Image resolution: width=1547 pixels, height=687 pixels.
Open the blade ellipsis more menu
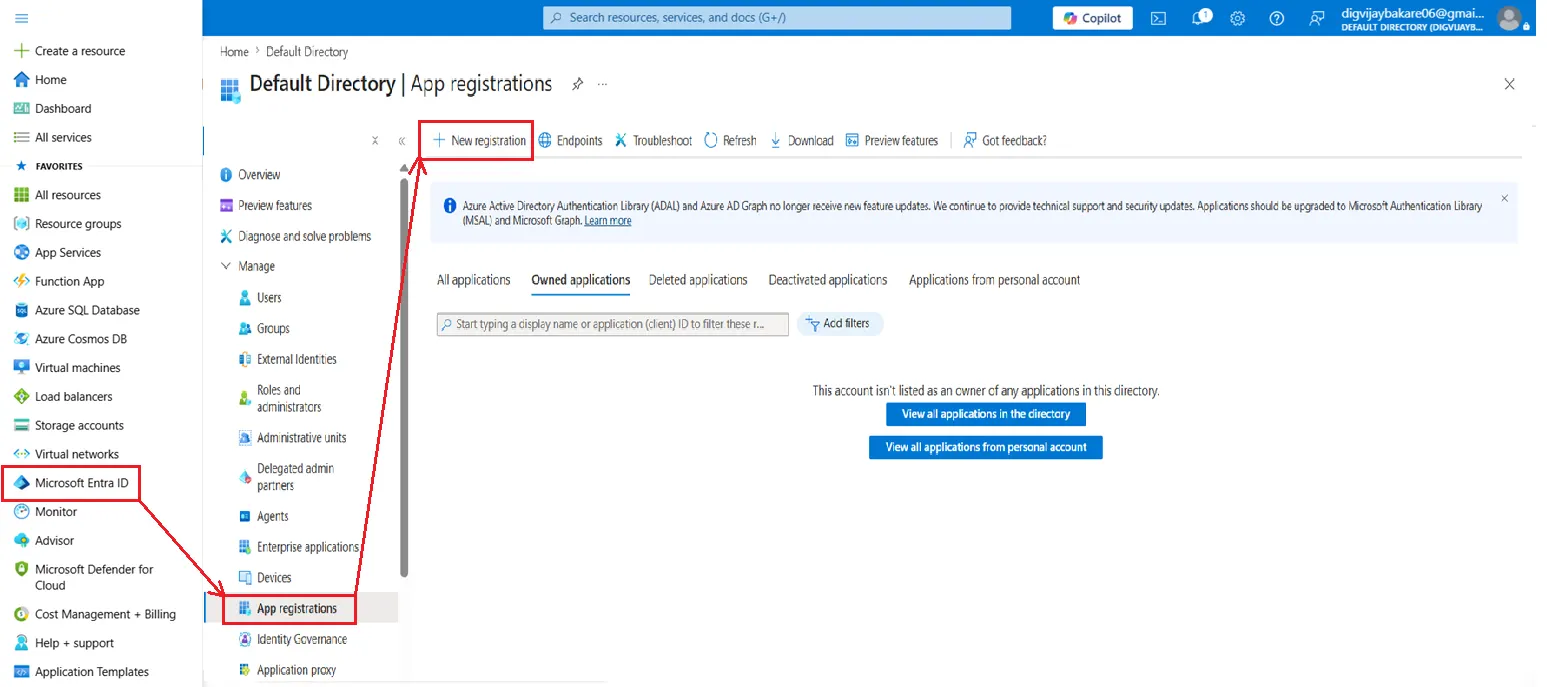602,84
